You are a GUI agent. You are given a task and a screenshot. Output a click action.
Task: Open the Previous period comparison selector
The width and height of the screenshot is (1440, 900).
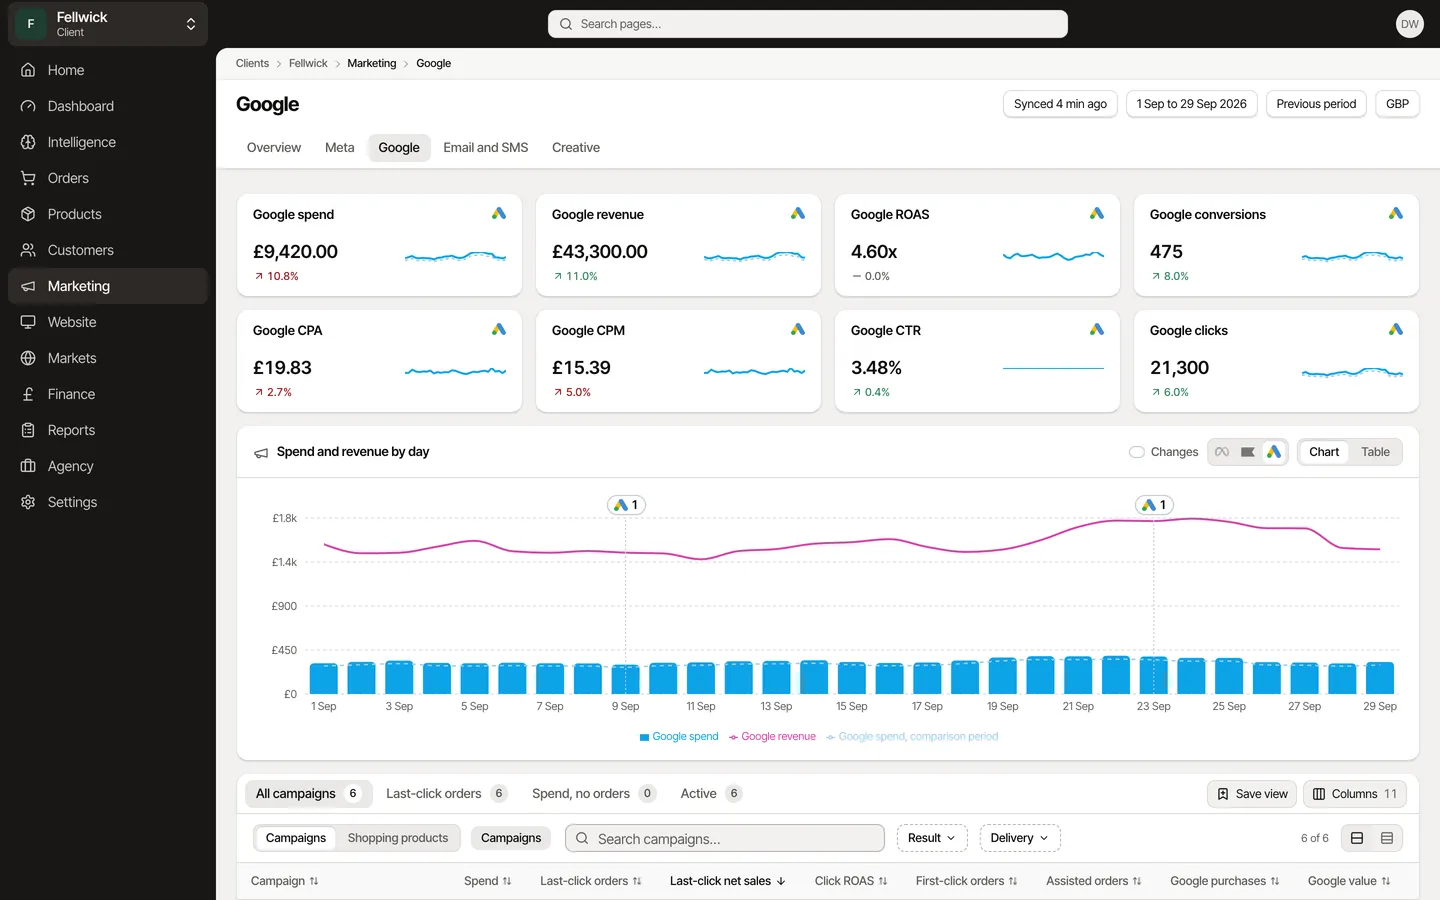click(1316, 104)
